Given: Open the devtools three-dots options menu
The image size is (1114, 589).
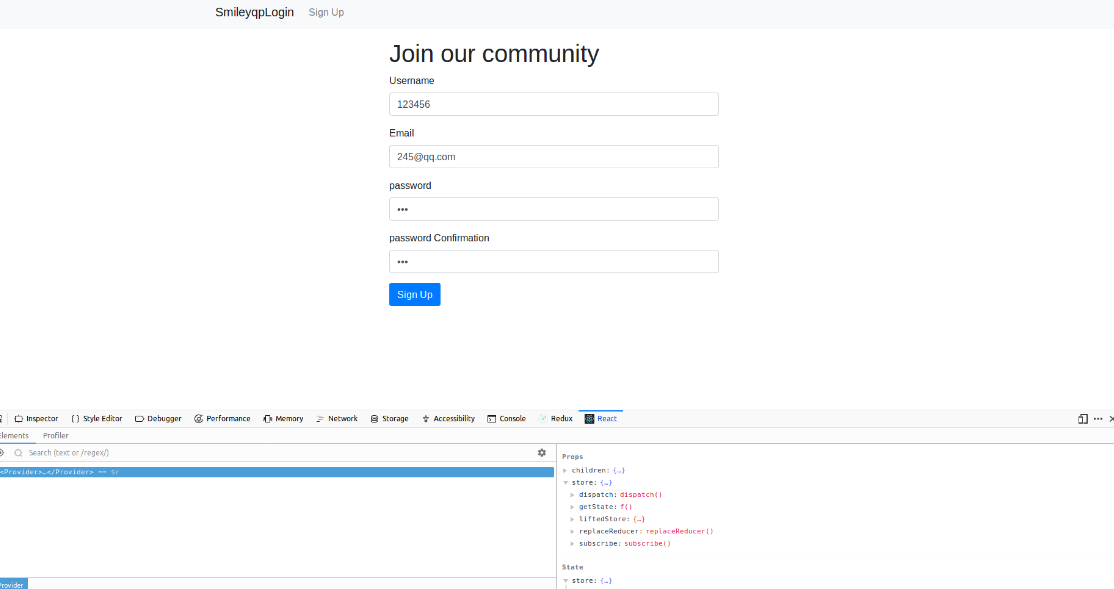Looking at the screenshot, I should click(x=1098, y=418).
